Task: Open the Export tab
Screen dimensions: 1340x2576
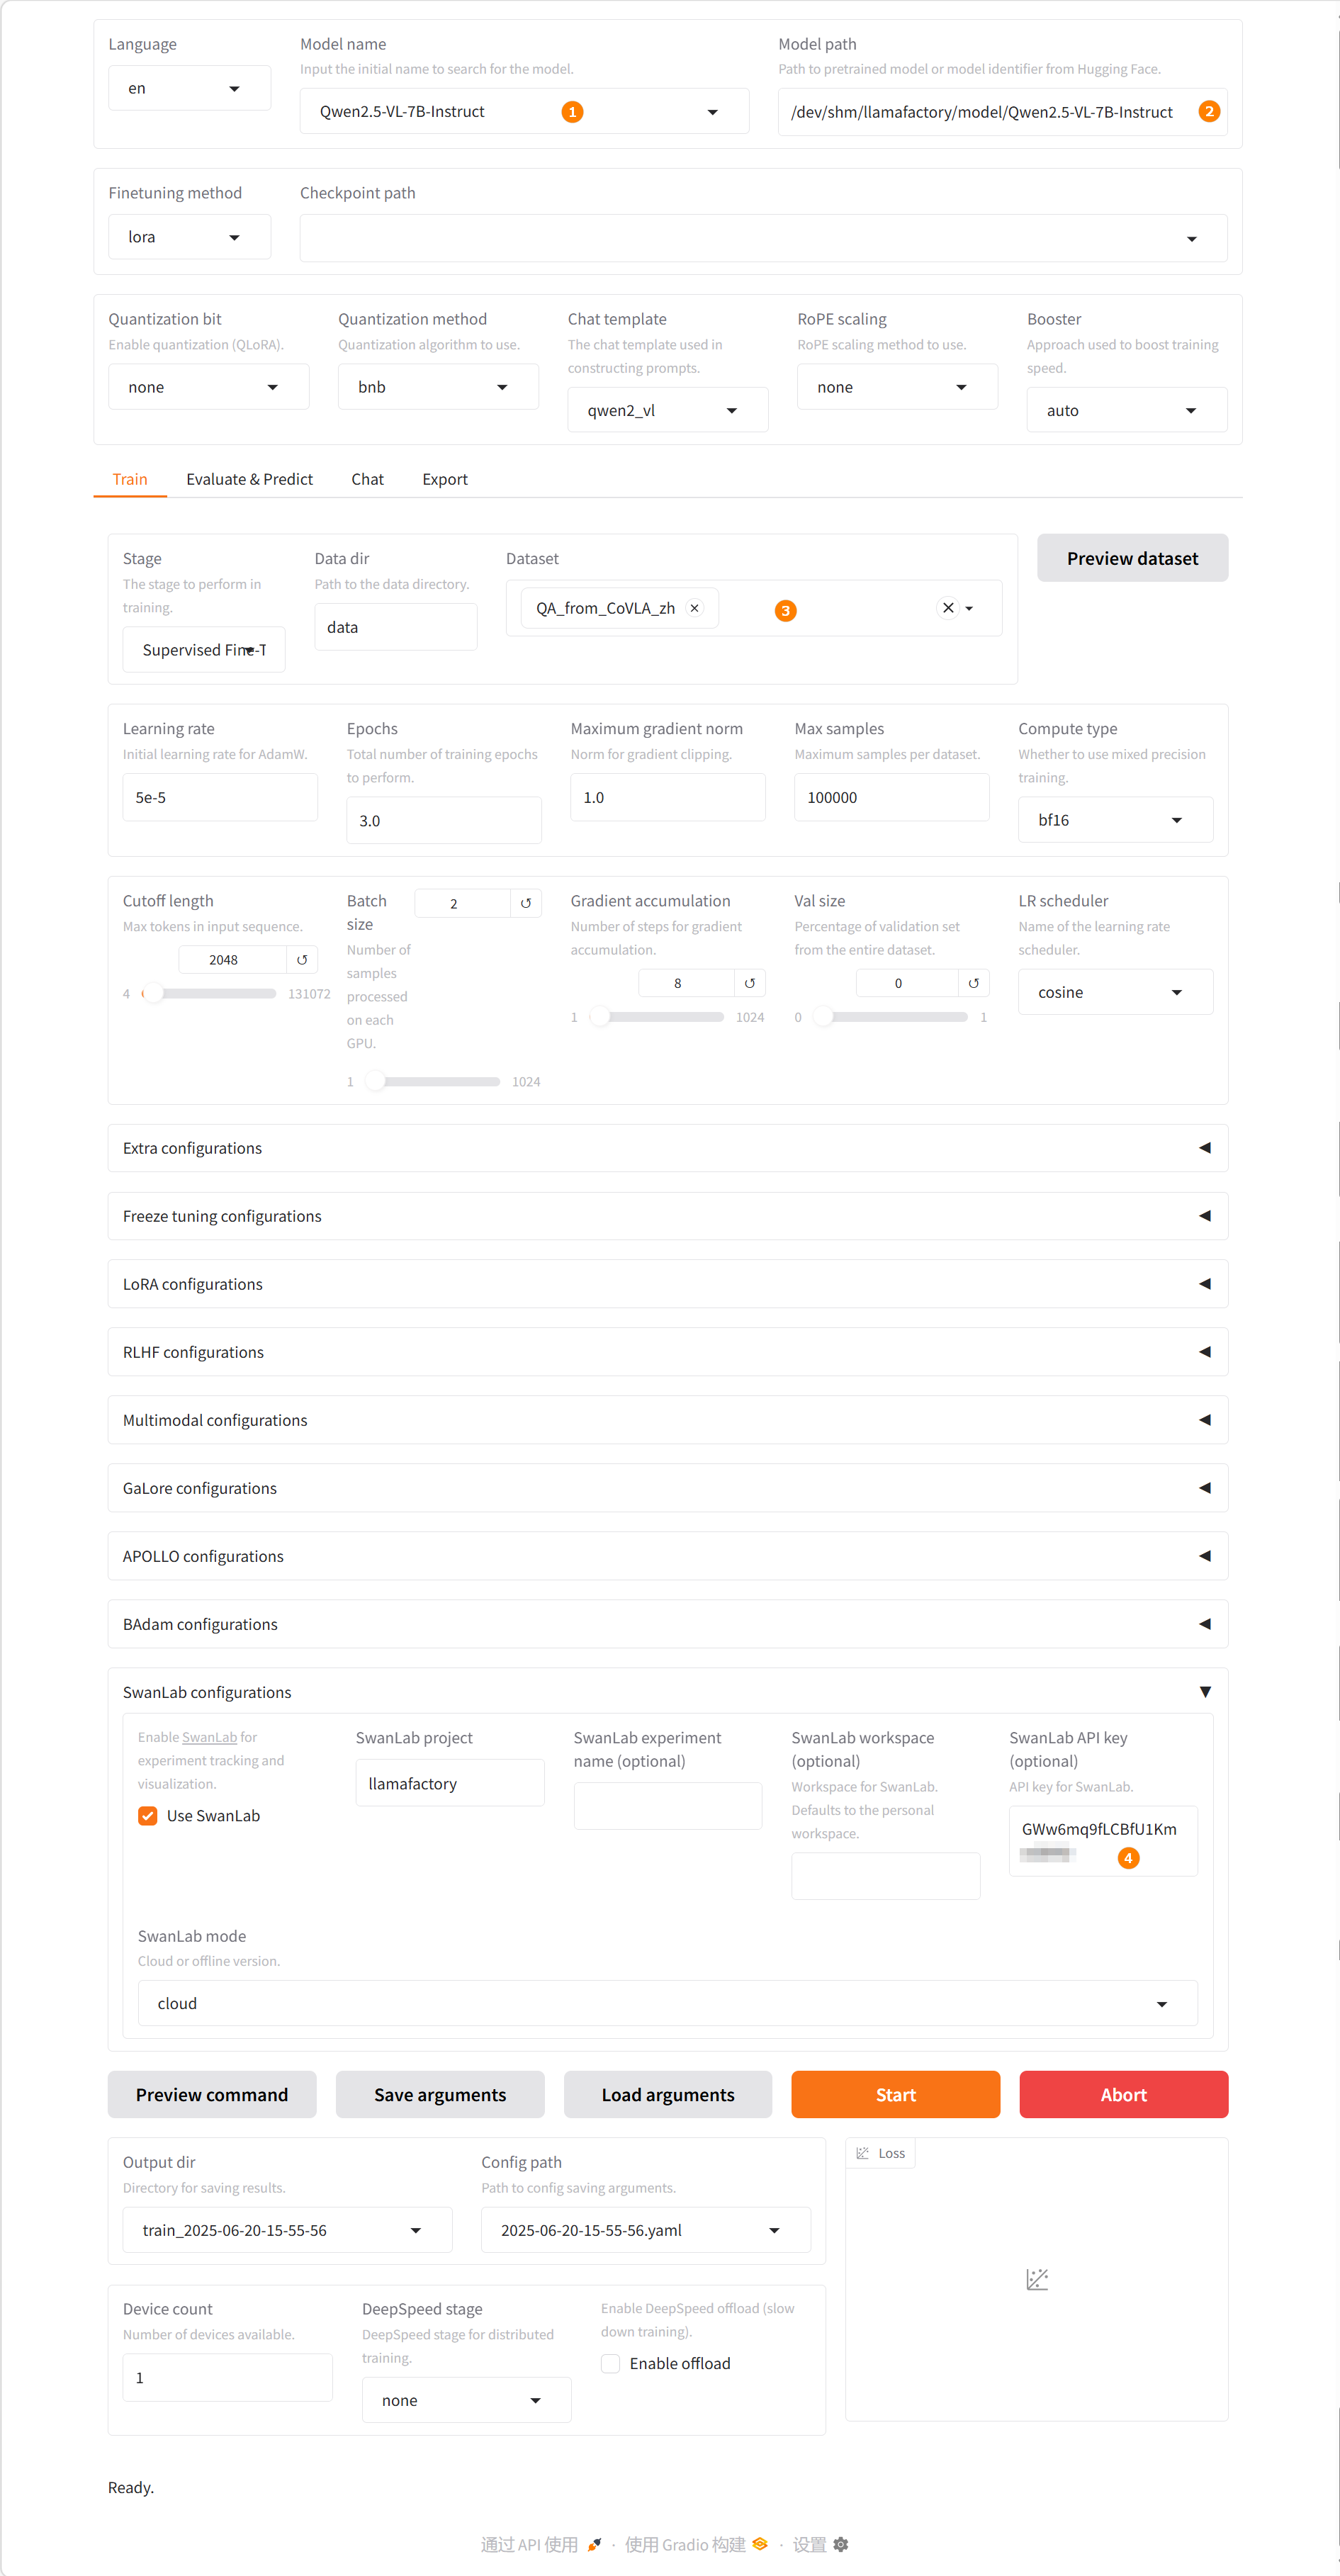Action: (x=444, y=479)
